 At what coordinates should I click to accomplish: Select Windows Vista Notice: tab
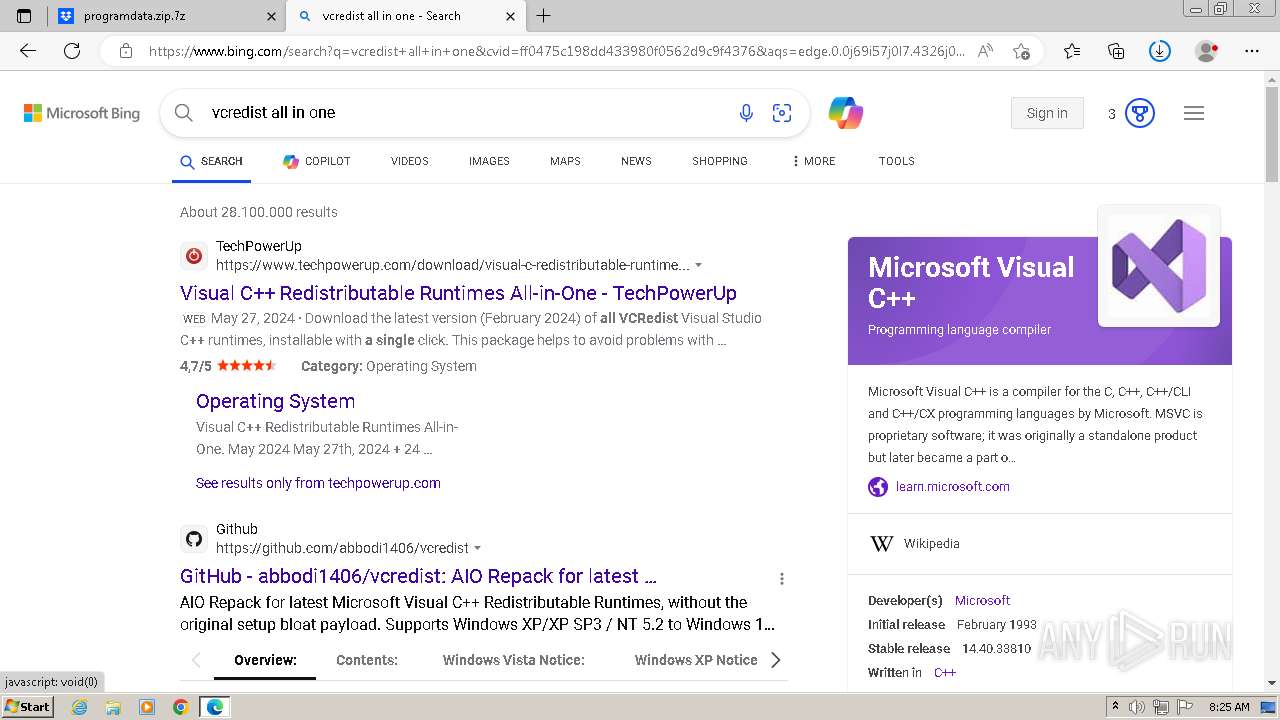click(514, 660)
